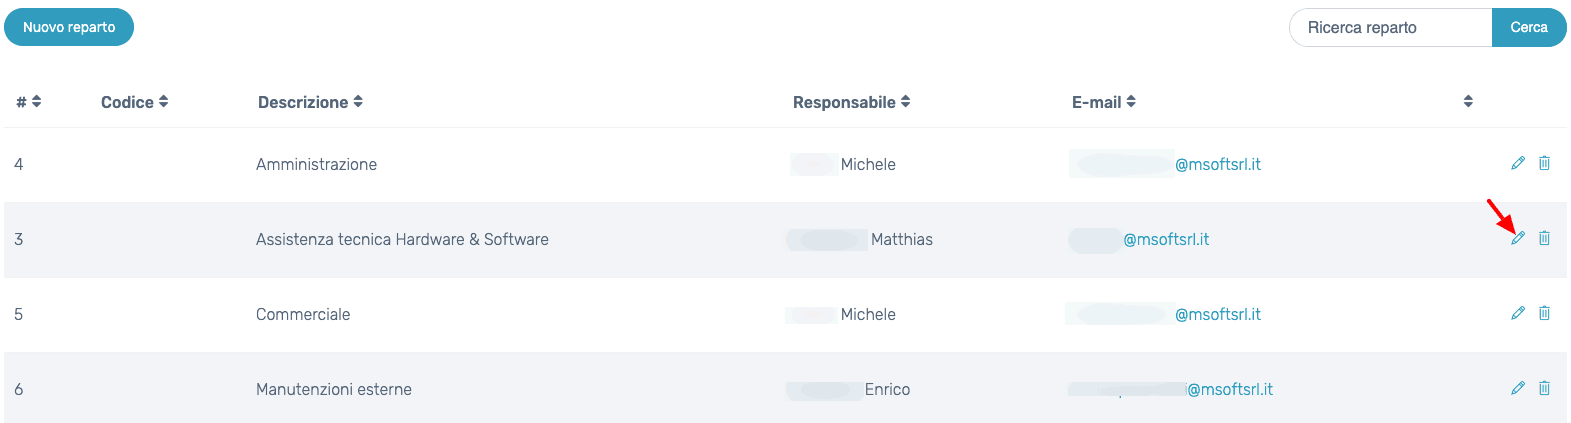This screenshot has width=1571, height=423.
Task: Remove the Commerciale department with trash icon
Action: tap(1544, 313)
